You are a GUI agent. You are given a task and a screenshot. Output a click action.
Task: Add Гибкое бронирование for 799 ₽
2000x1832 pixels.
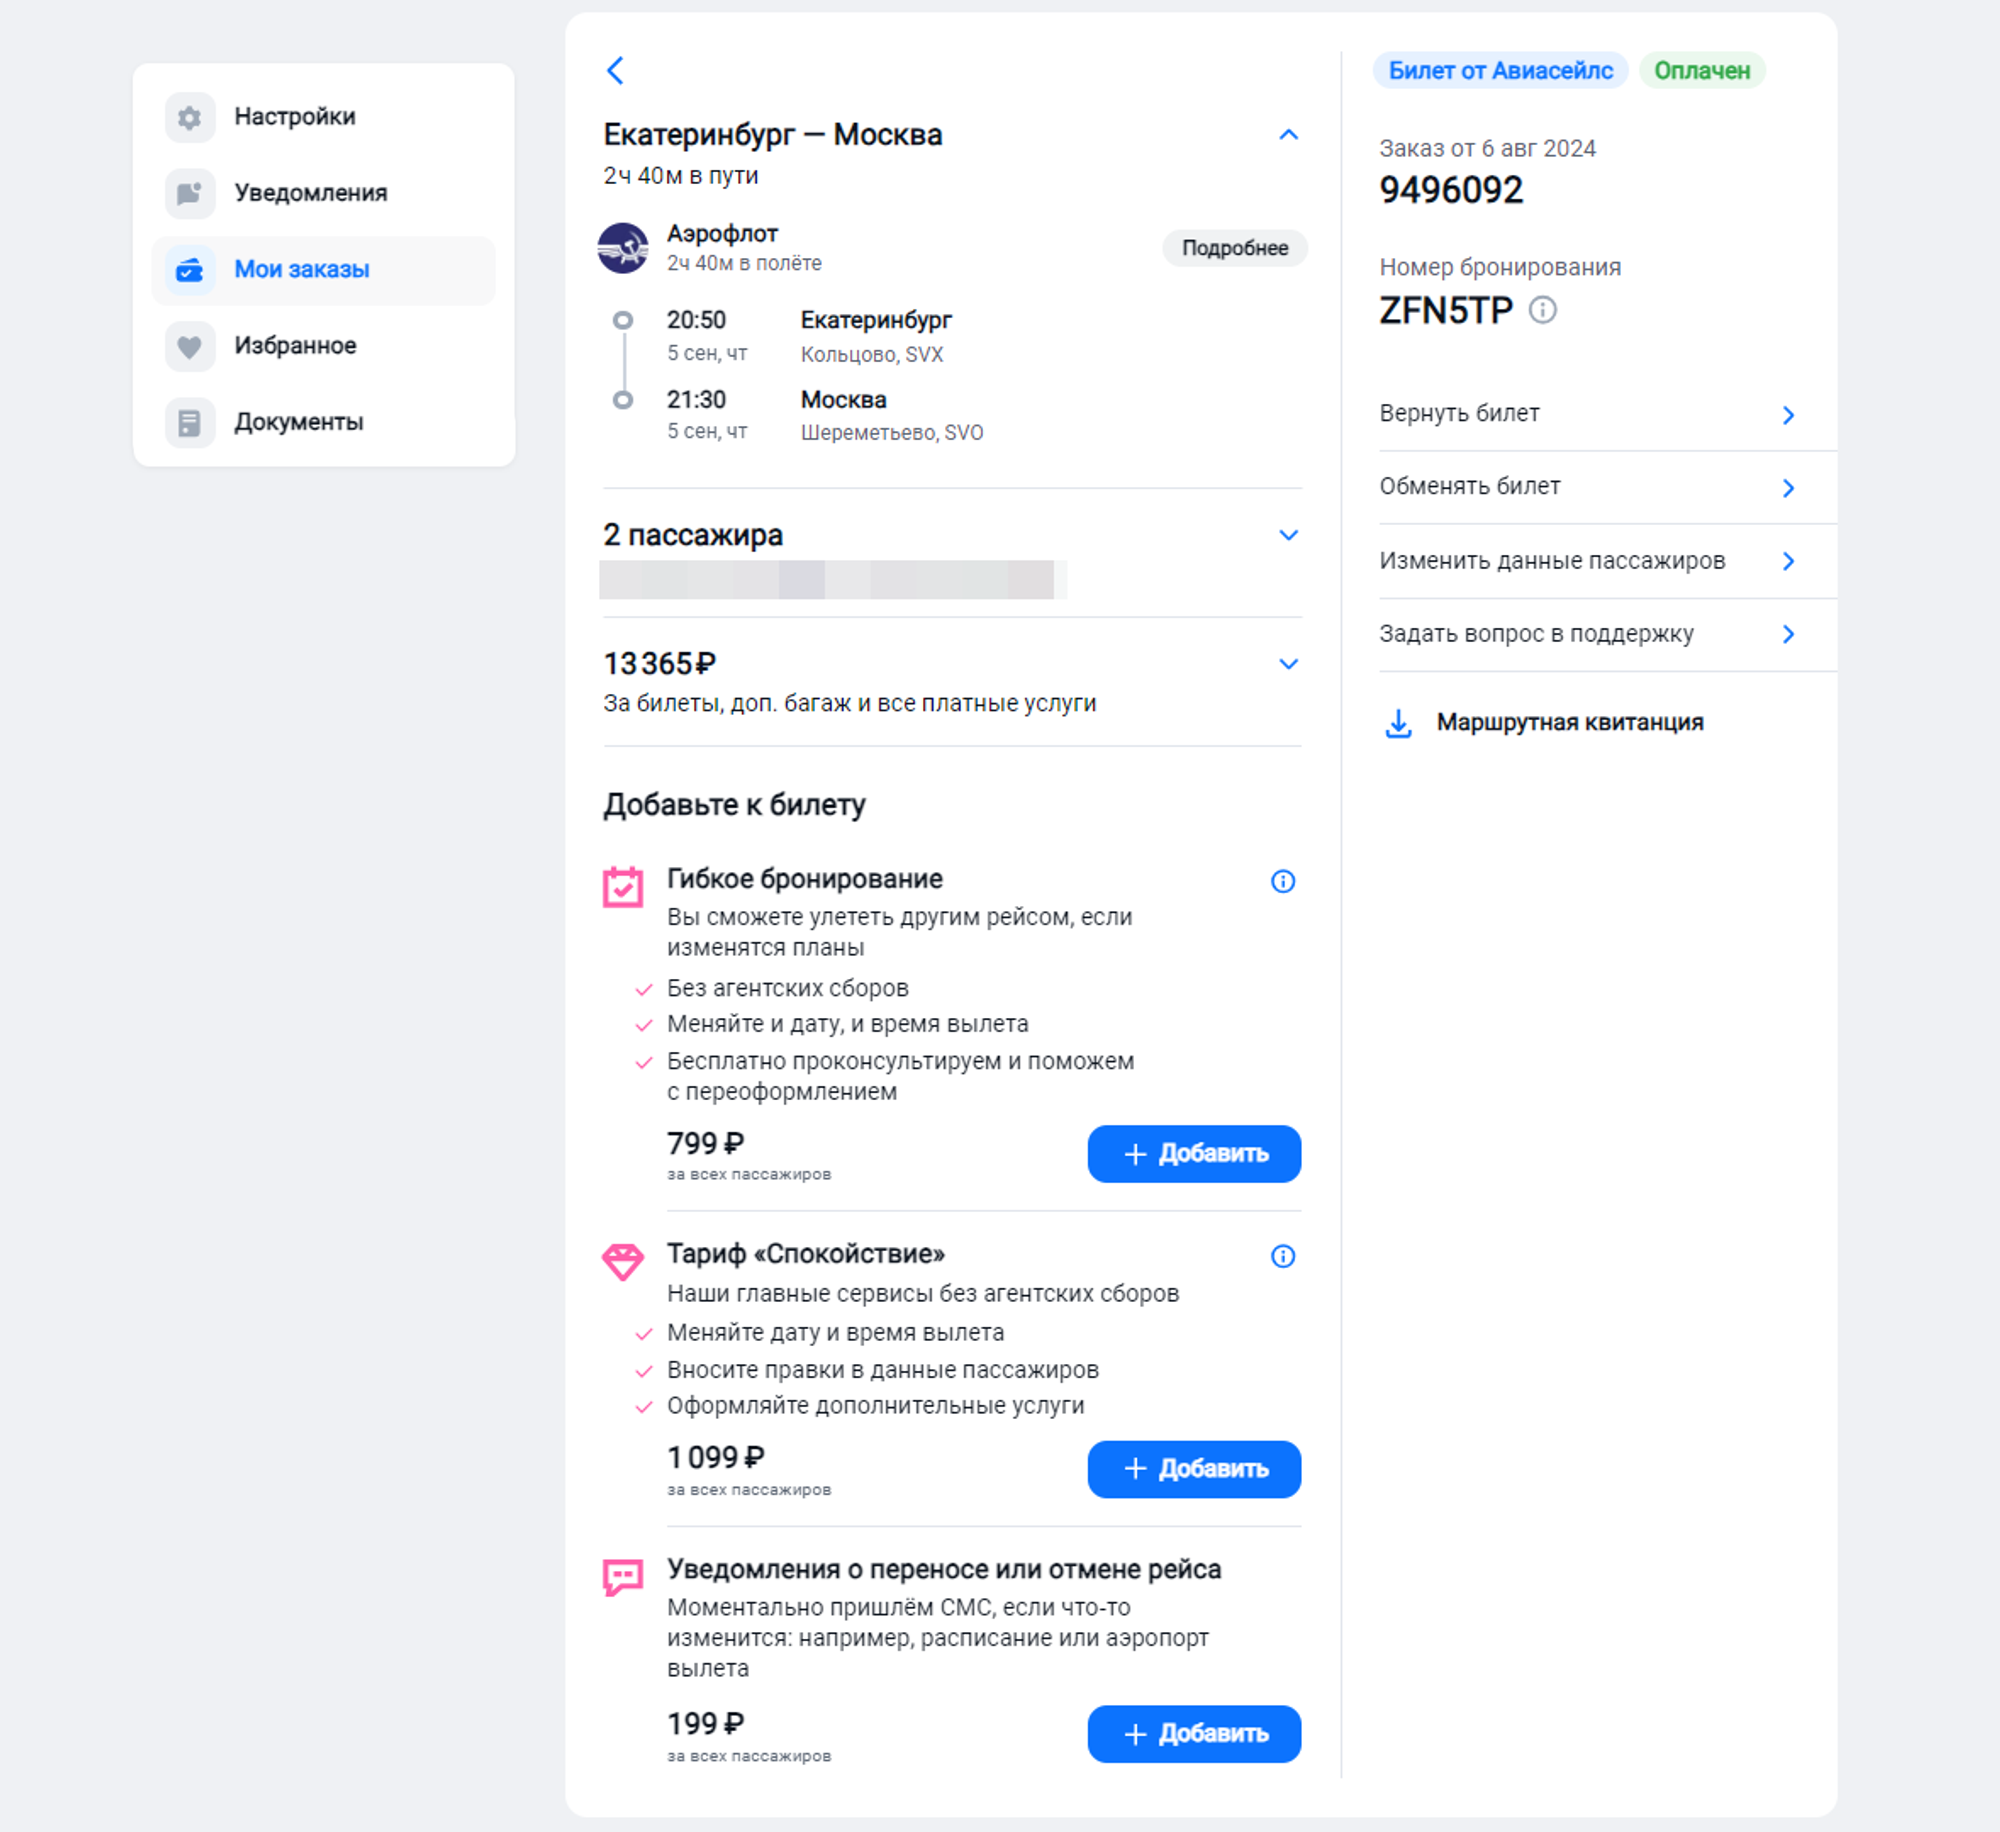(x=1194, y=1154)
